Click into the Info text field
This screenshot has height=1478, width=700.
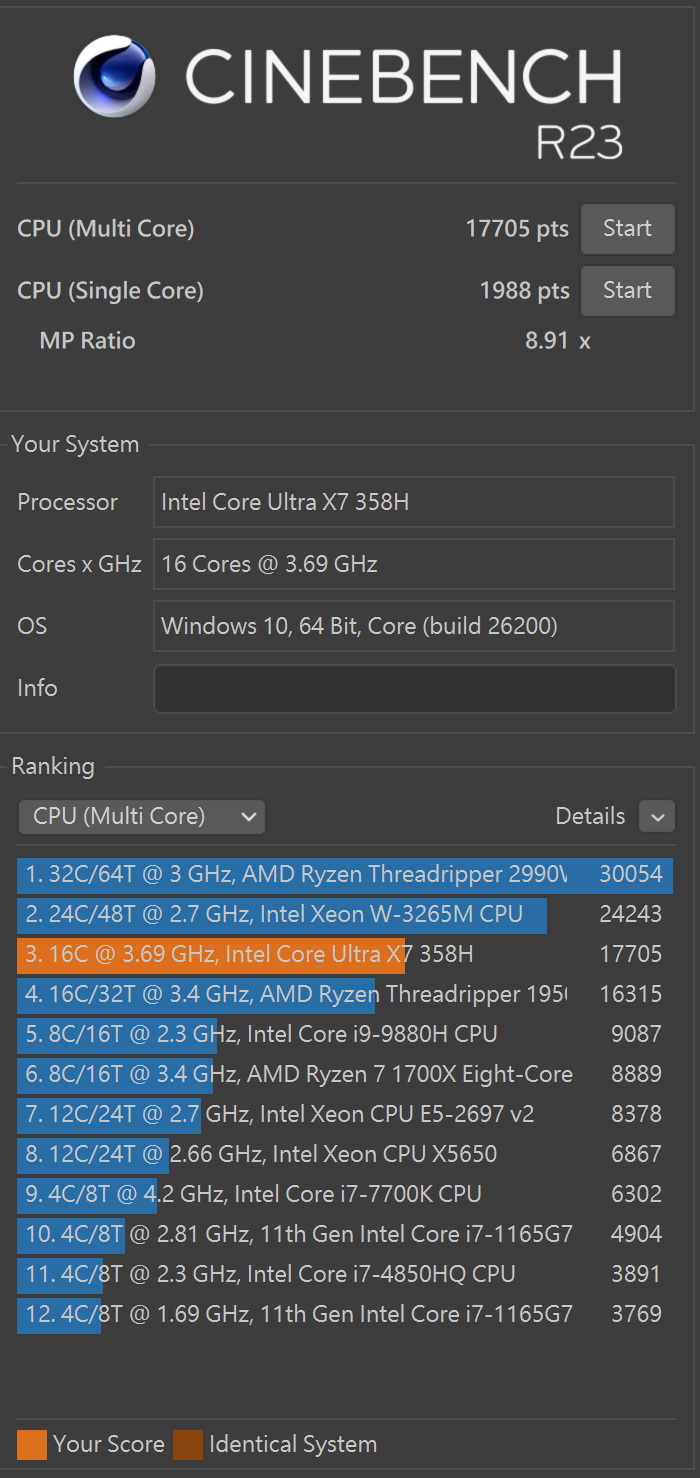tap(414, 689)
